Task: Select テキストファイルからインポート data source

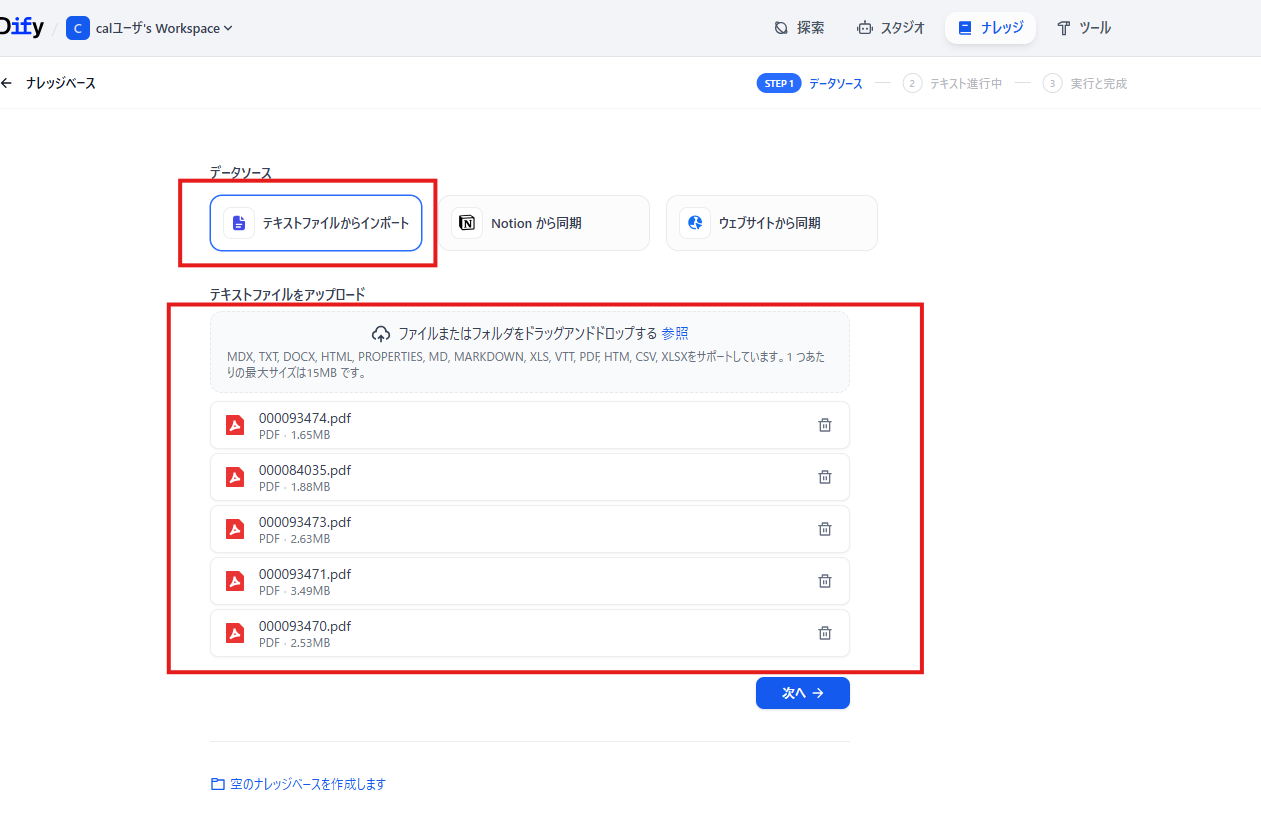Action: point(316,223)
